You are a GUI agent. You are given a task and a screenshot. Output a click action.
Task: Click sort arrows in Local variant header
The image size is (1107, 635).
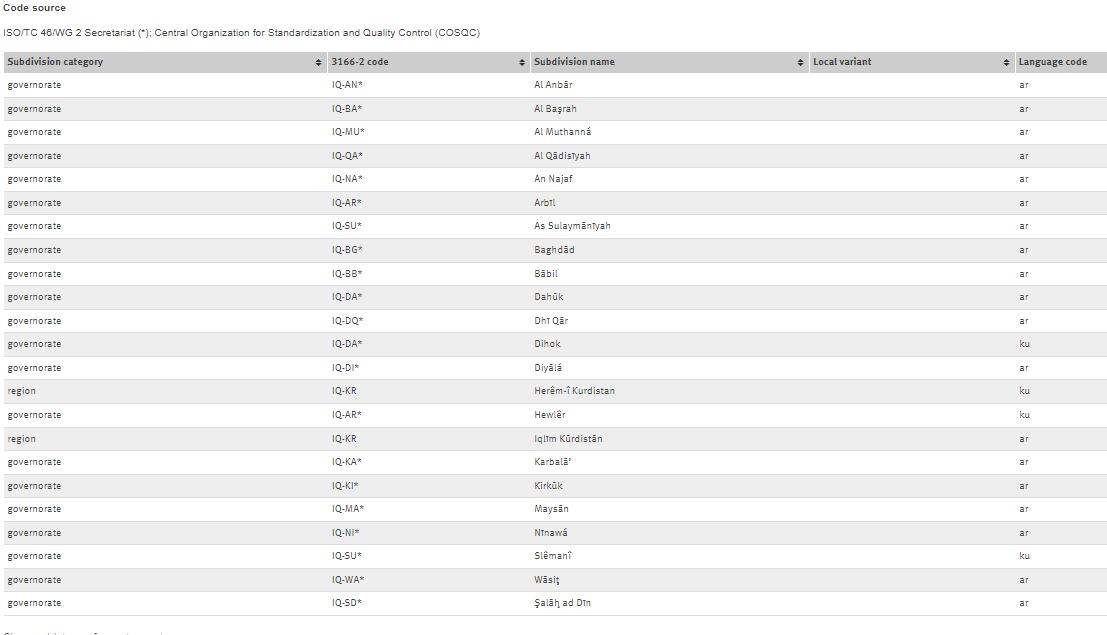[x=1006, y=62]
